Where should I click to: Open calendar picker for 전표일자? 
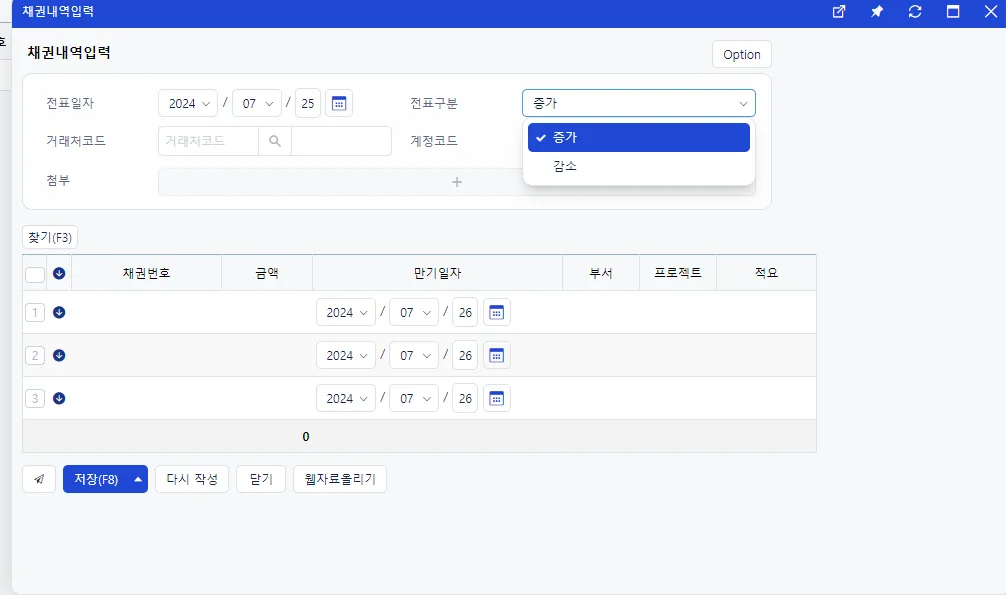pyautogui.click(x=339, y=103)
